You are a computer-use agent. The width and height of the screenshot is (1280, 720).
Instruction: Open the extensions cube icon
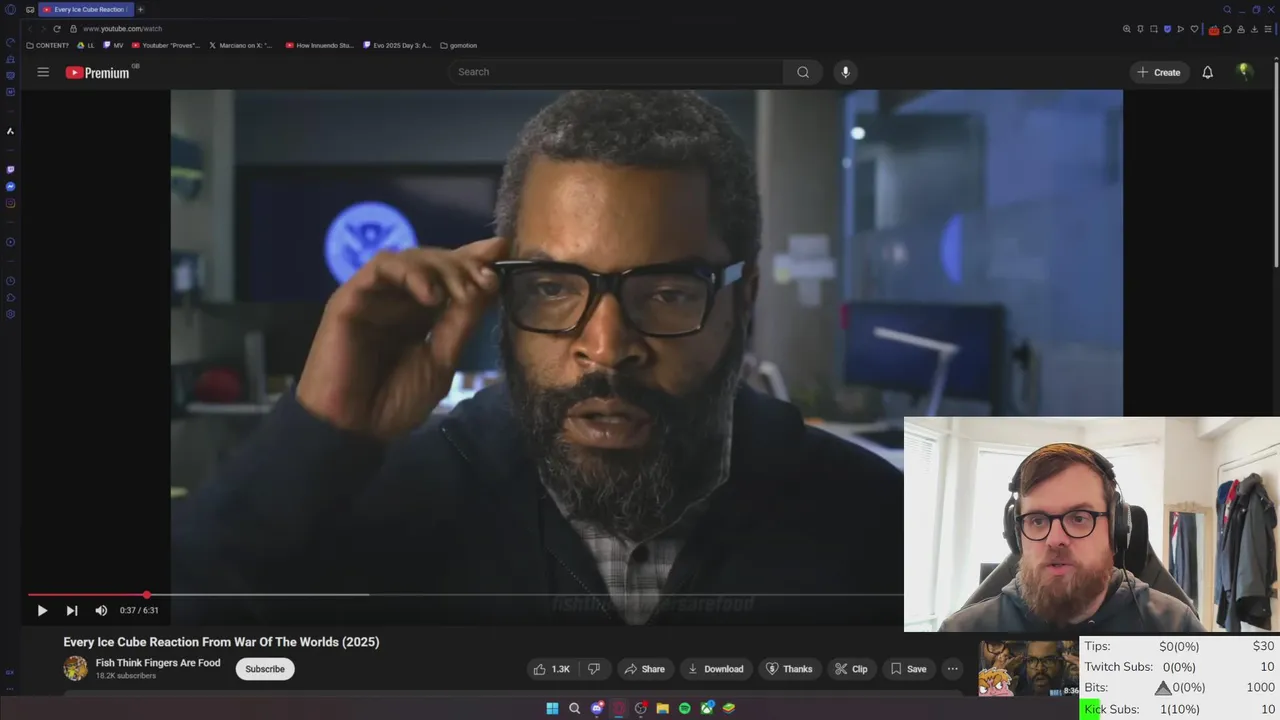click(x=1227, y=29)
